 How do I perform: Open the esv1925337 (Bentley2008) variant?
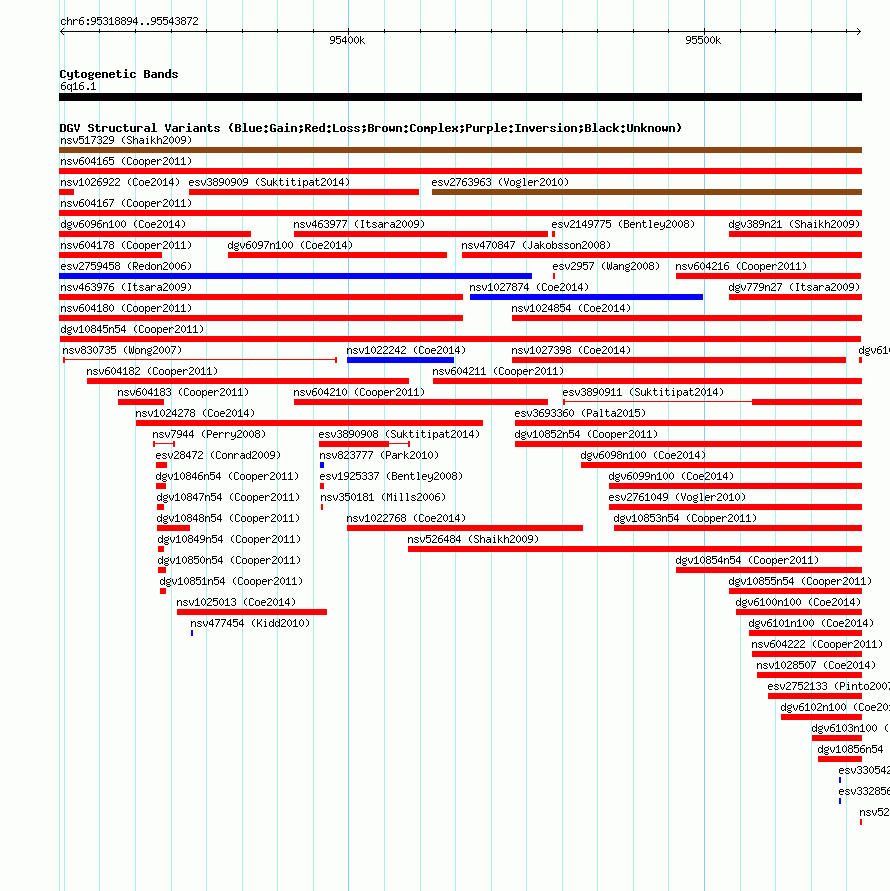click(x=391, y=477)
